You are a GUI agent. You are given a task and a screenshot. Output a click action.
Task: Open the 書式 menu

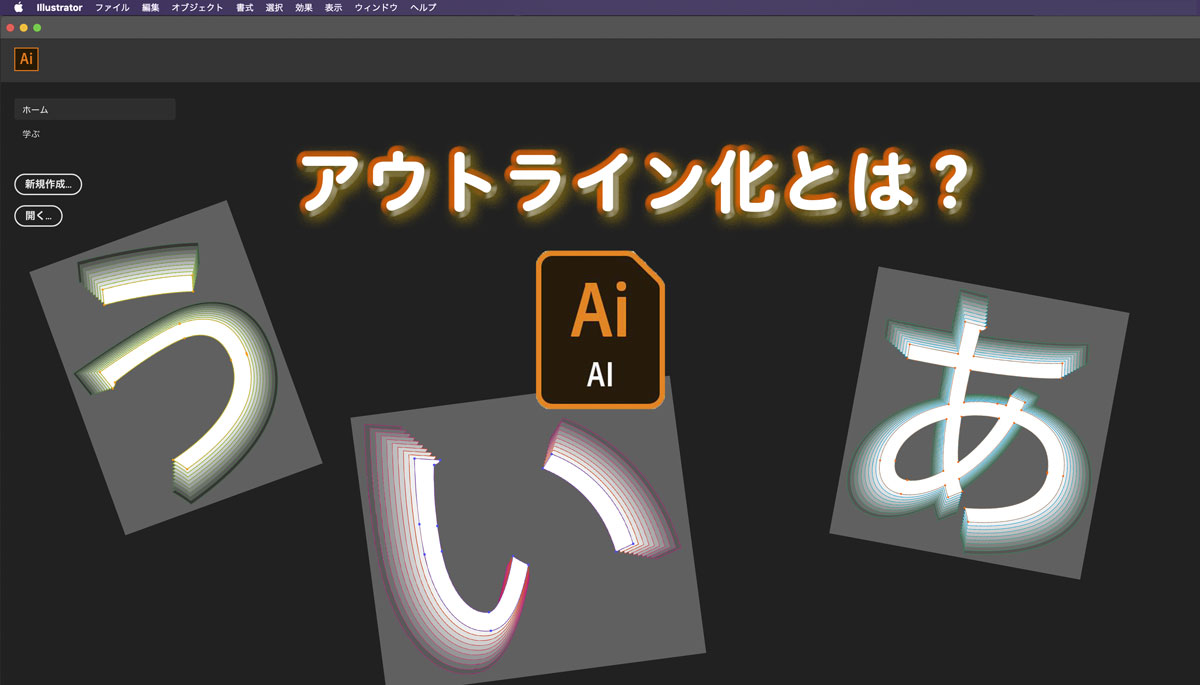(x=243, y=7)
